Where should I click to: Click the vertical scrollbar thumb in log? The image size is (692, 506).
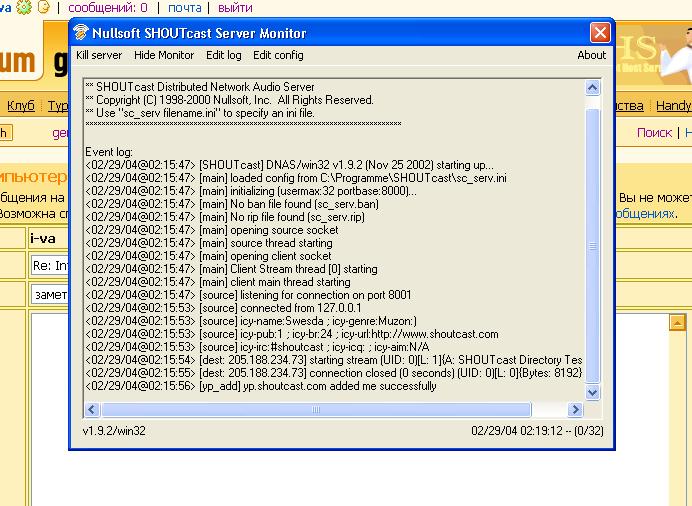tap(593, 246)
